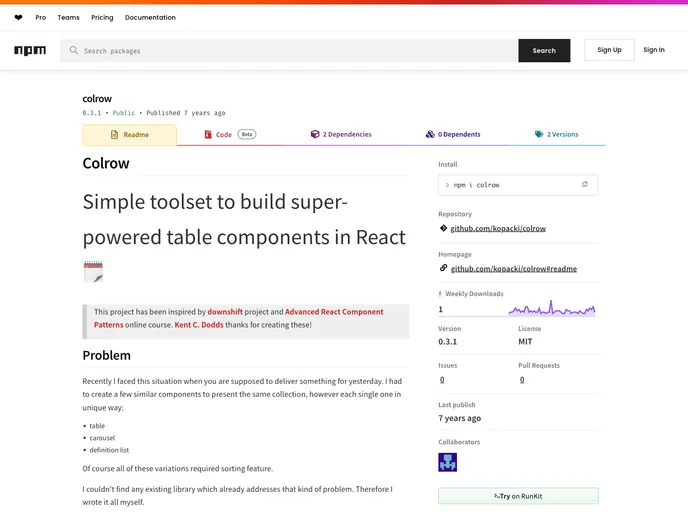
Task: Select the 2 Versions tab
Action: point(556,134)
